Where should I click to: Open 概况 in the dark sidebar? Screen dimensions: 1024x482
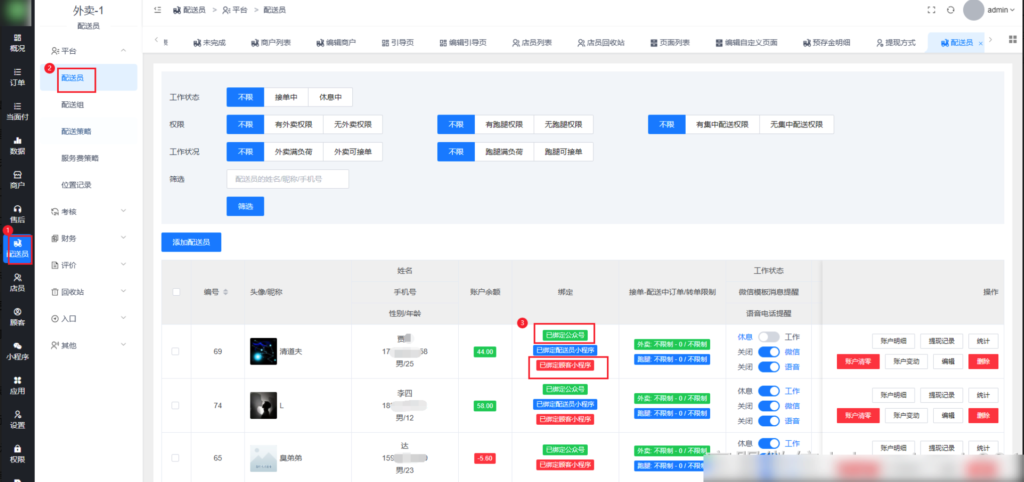pyautogui.click(x=18, y=42)
